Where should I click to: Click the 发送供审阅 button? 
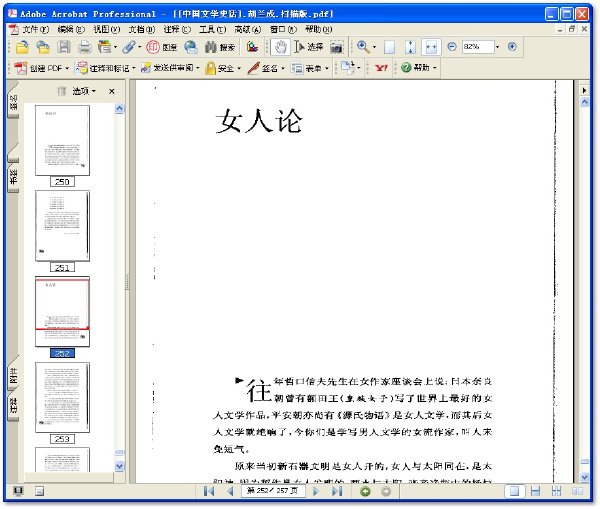pos(167,68)
